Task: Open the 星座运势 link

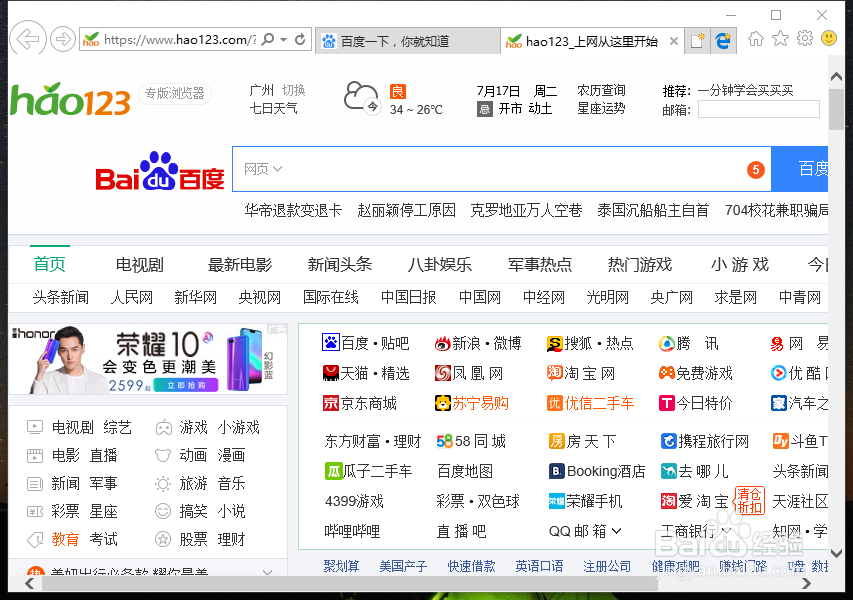Action: coord(601,108)
